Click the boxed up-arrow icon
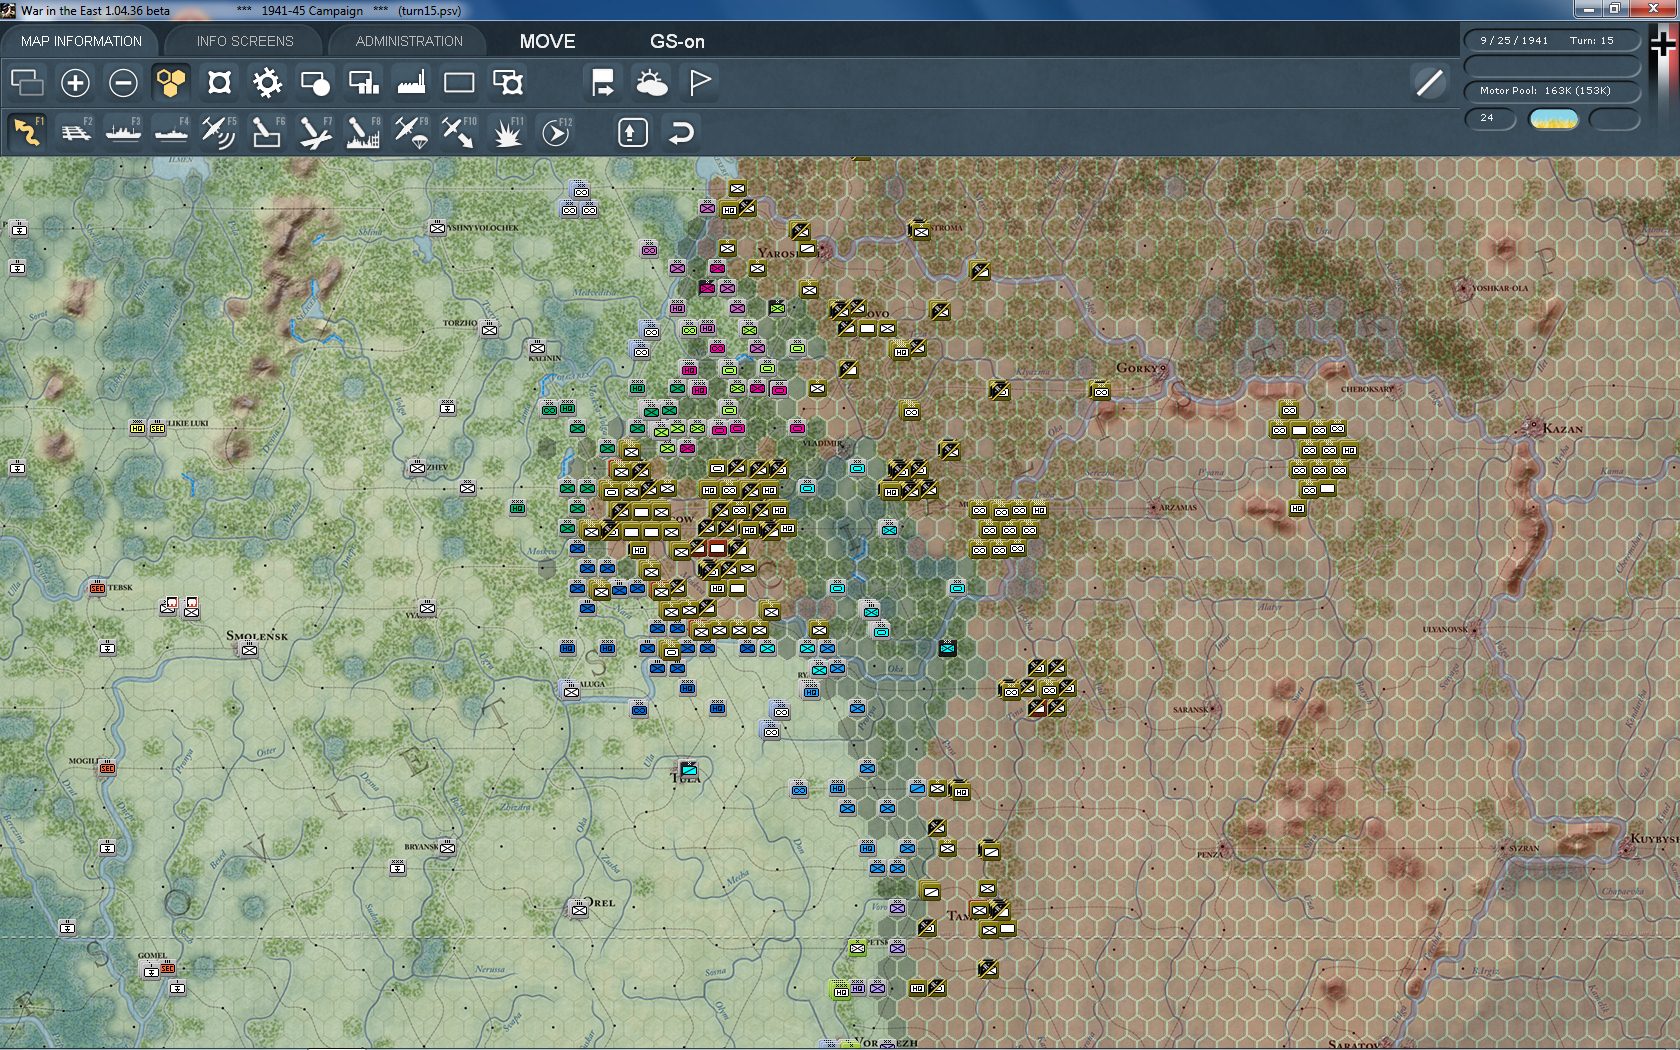 632,132
